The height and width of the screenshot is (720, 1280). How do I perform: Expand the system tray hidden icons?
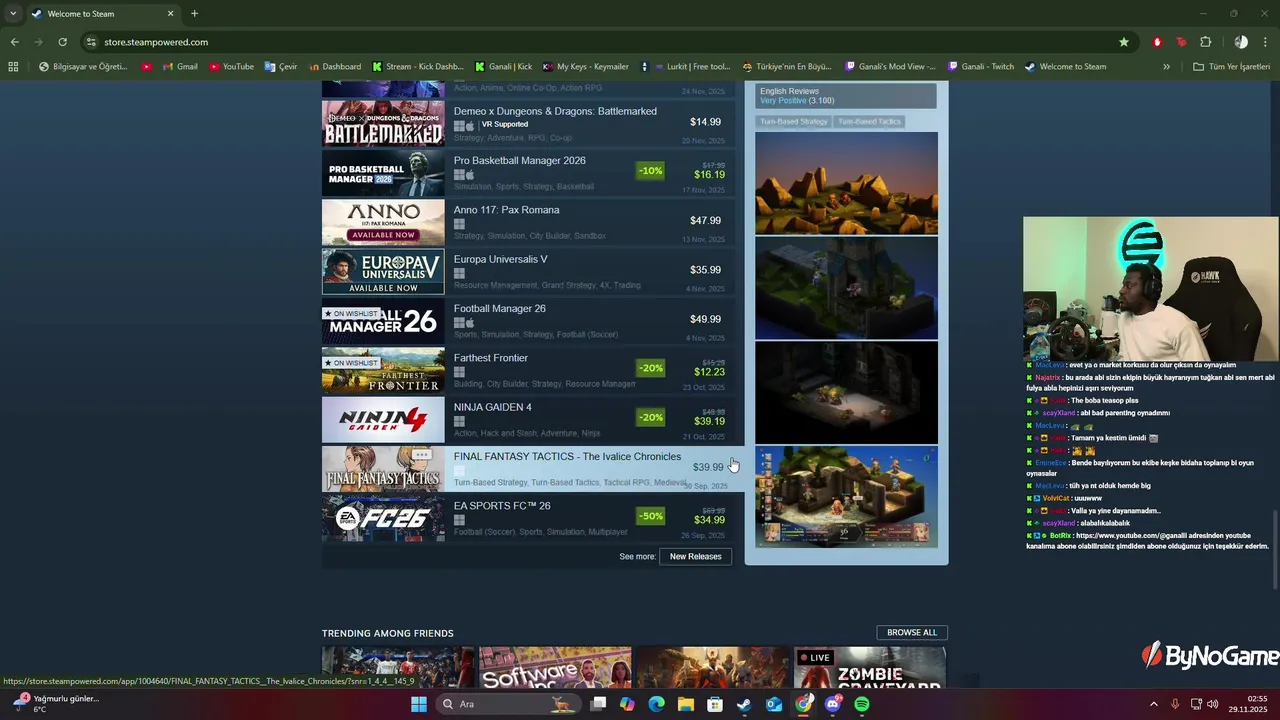[x=1153, y=704]
